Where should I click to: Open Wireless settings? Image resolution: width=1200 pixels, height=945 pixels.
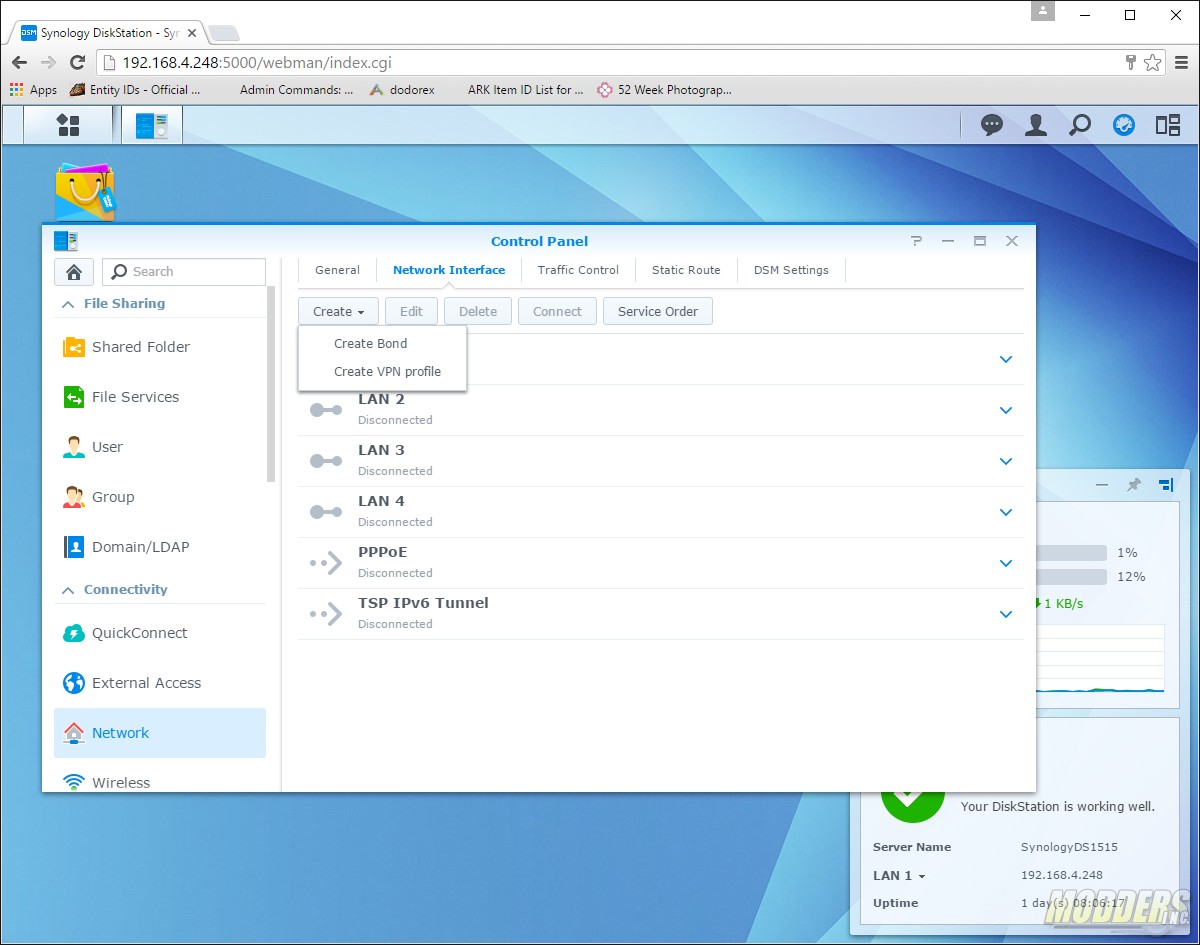tap(160, 782)
